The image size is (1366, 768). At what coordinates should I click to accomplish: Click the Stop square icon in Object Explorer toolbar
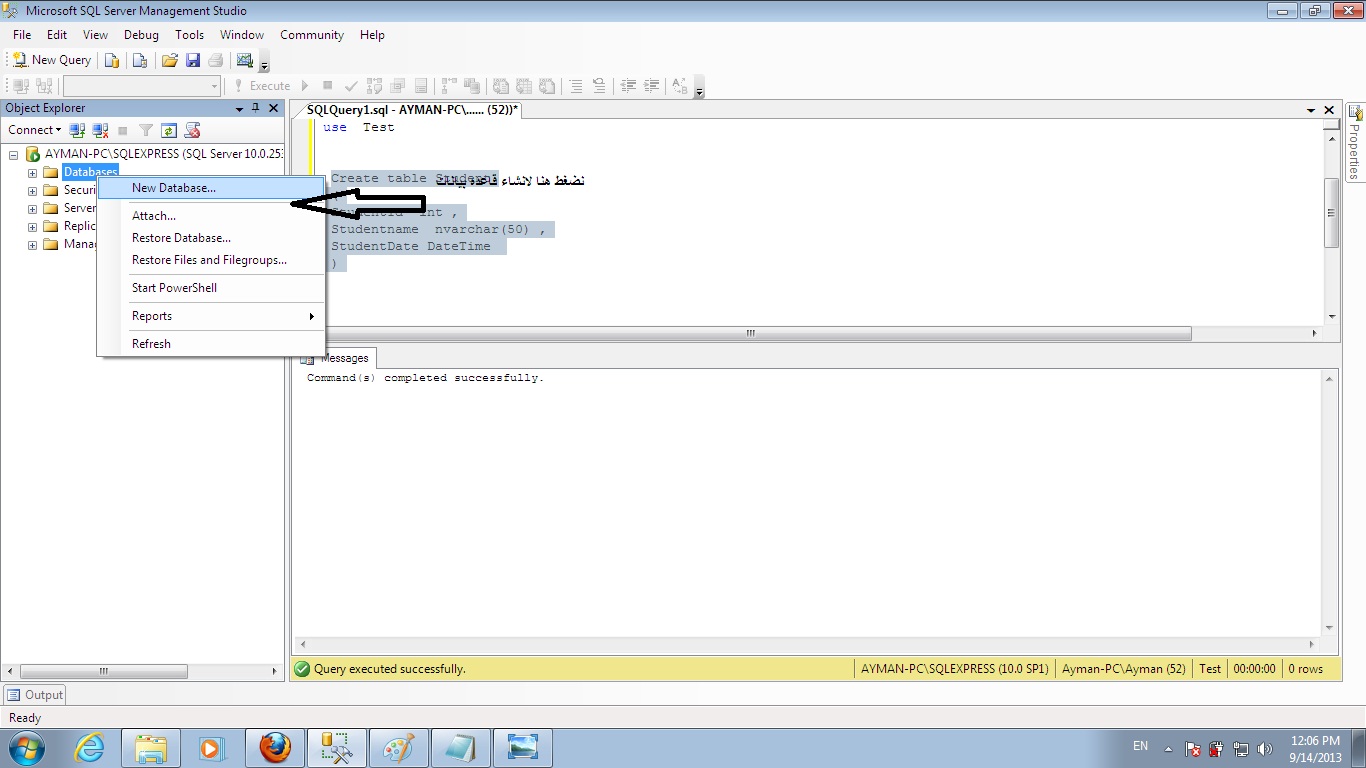(x=123, y=130)
